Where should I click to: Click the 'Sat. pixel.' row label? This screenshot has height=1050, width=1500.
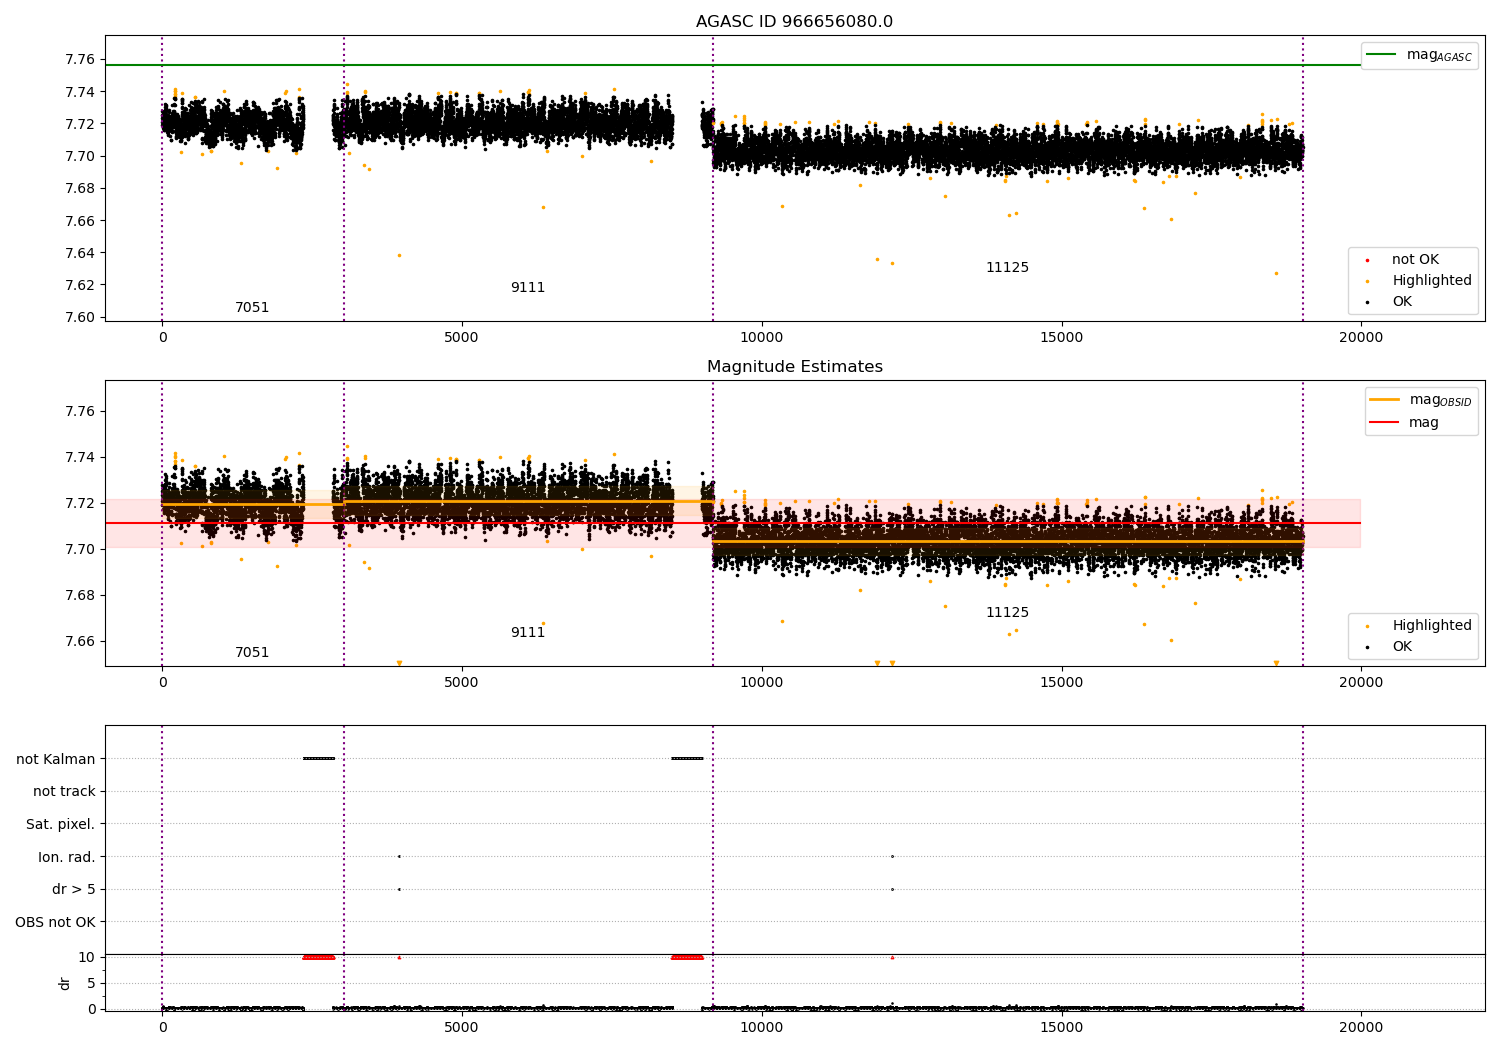61,825
